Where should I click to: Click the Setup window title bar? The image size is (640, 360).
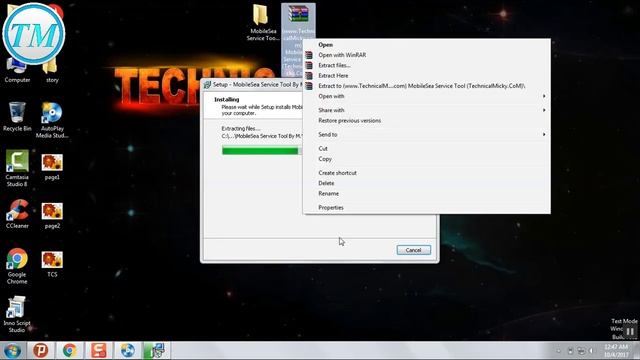tap(252, 84)
